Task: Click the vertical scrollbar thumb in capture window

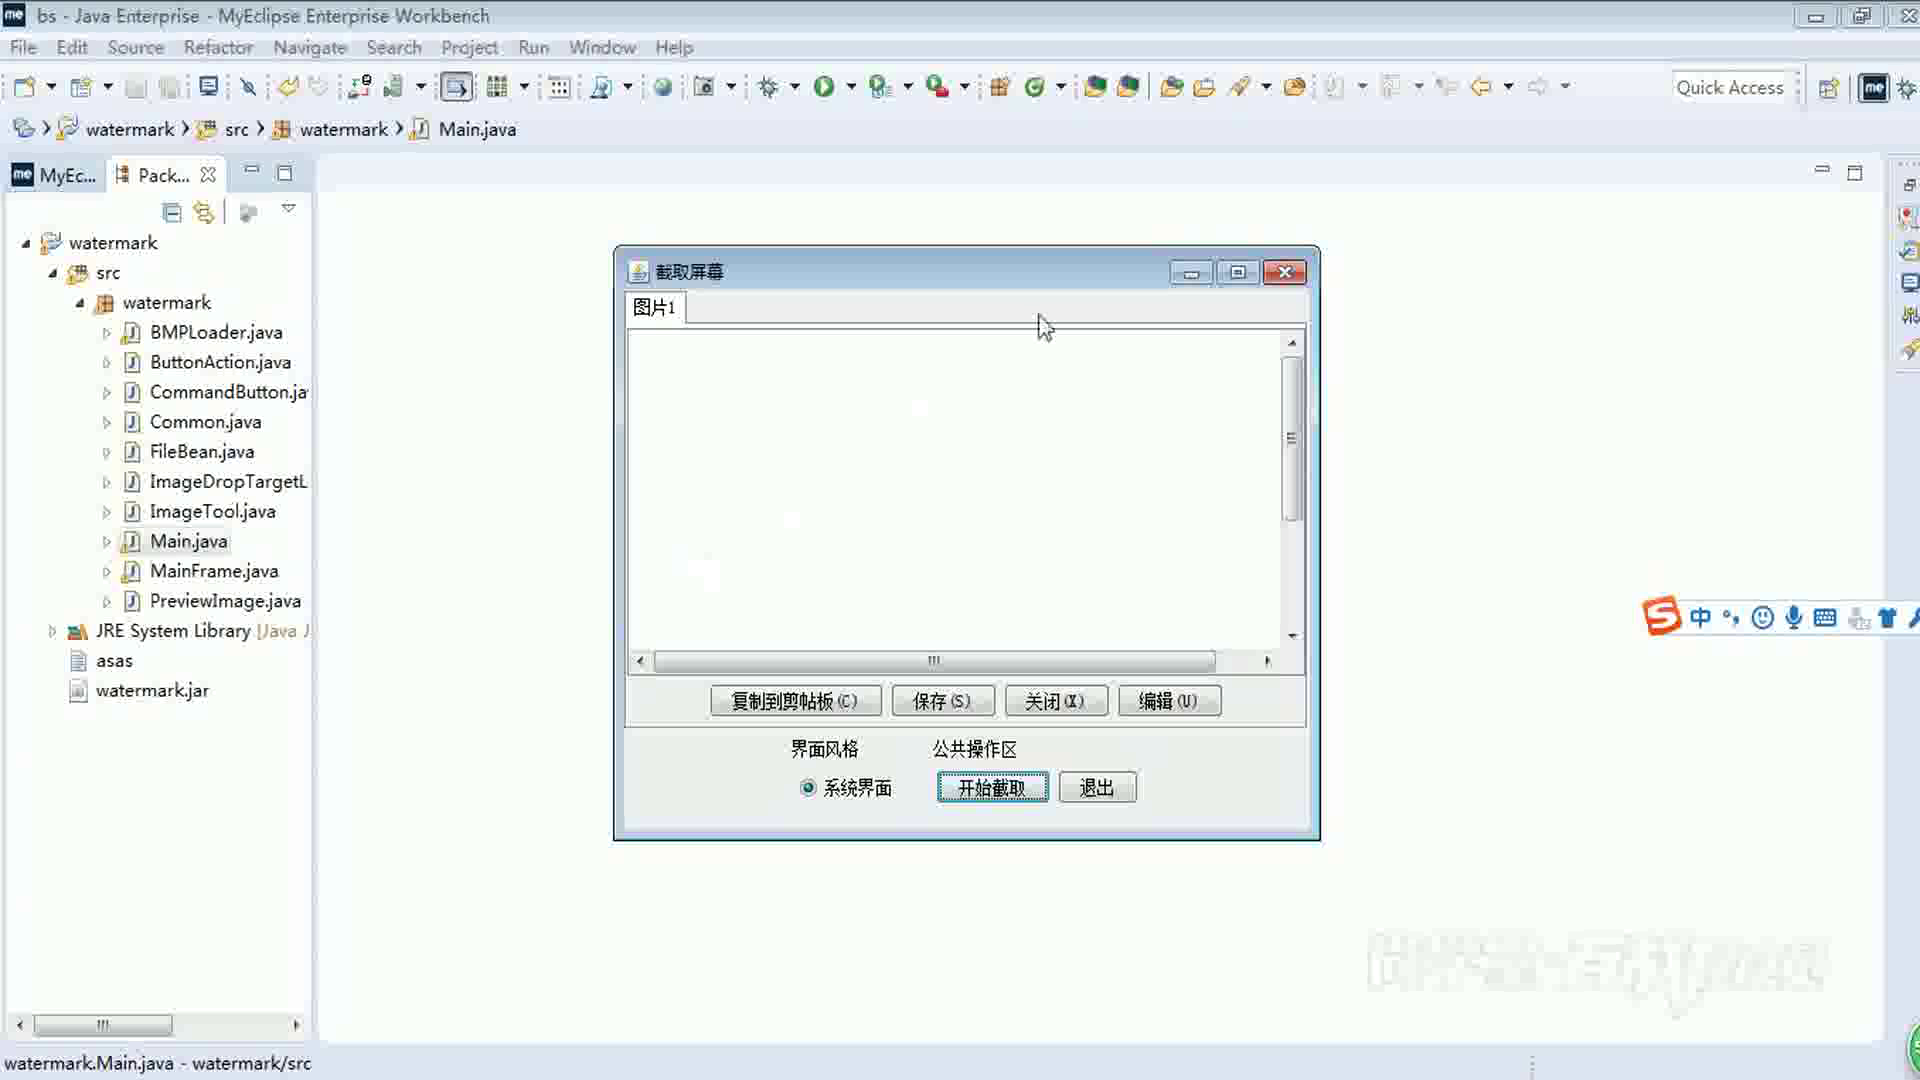Action: point(1291,438)
